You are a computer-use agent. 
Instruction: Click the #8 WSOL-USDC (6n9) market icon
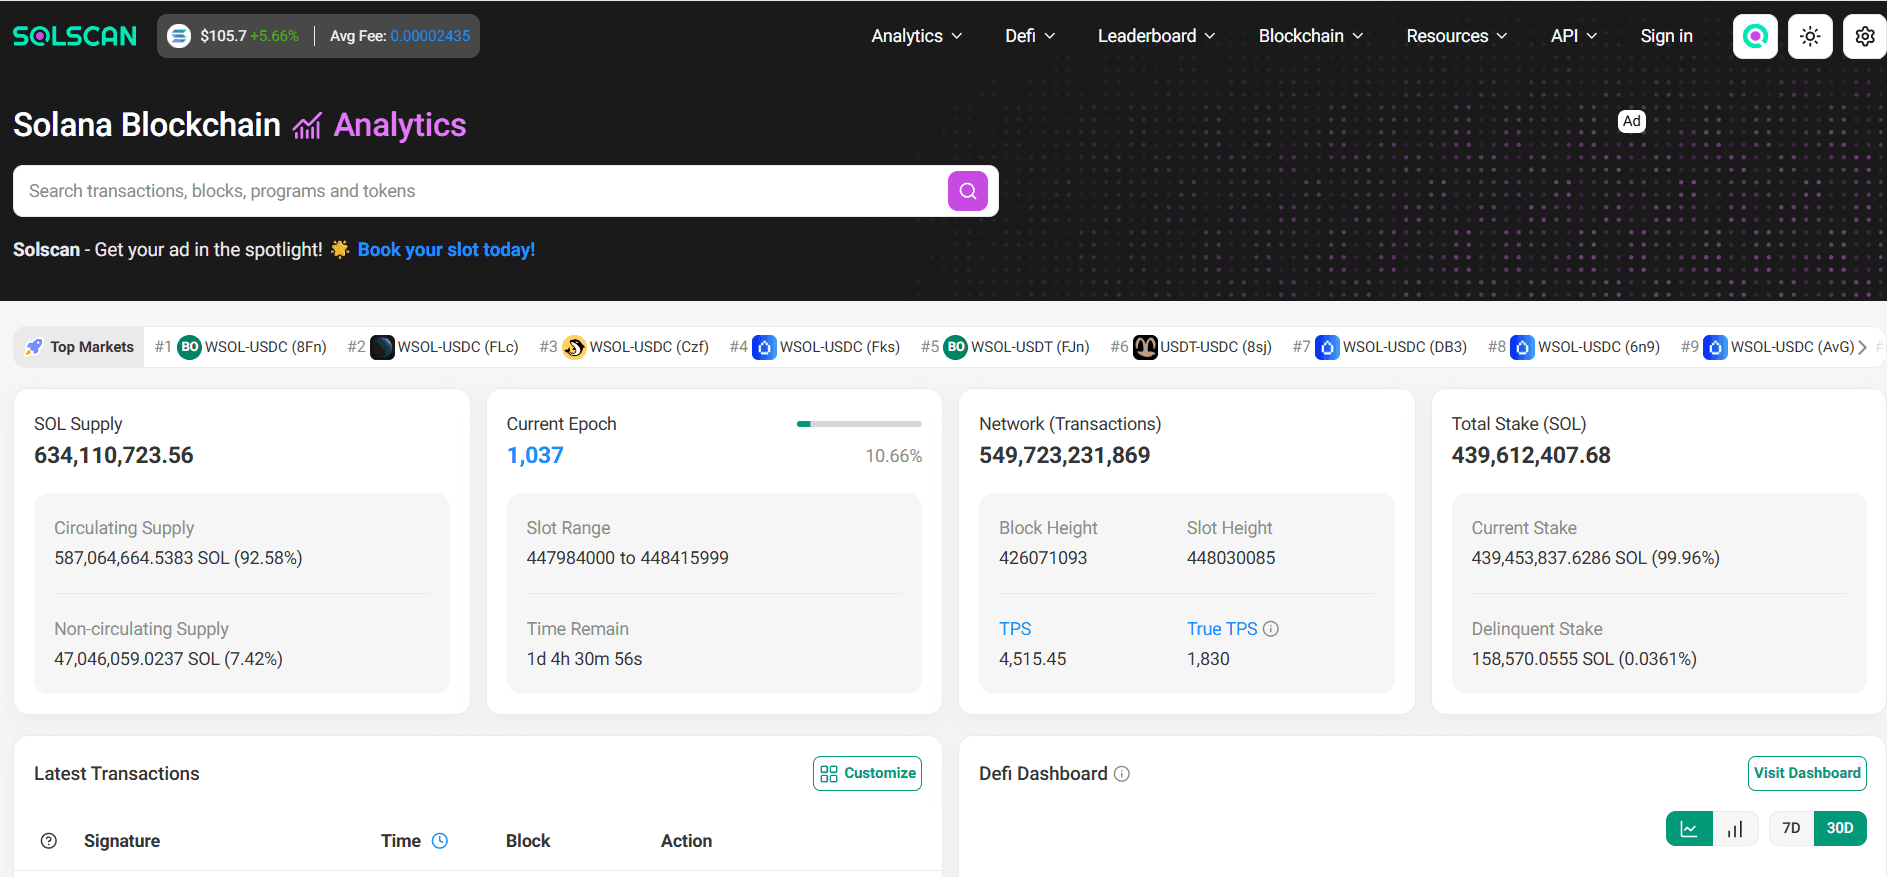1522,347
